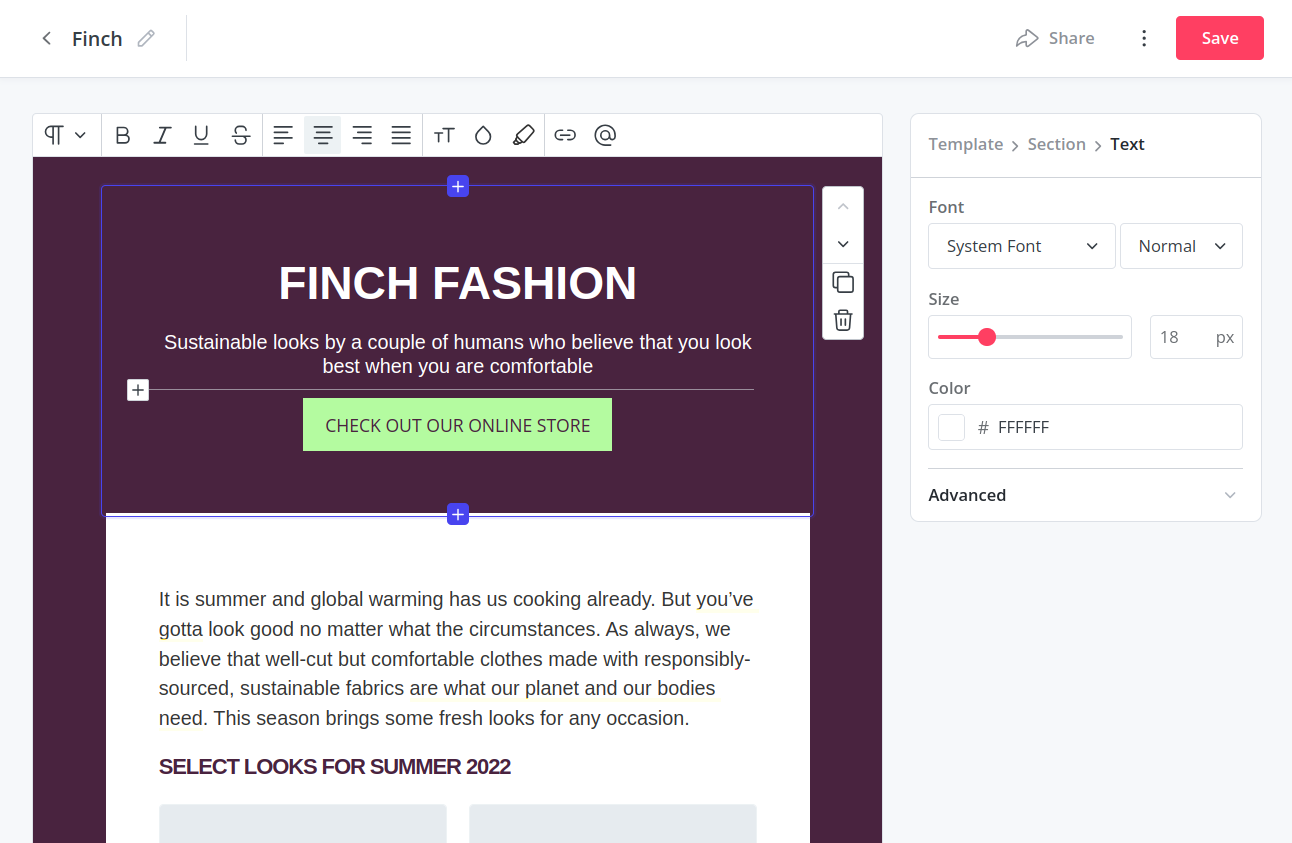Open the three-dot overflow menu
Viewport: 1292px width, 843px height.
1144,38
